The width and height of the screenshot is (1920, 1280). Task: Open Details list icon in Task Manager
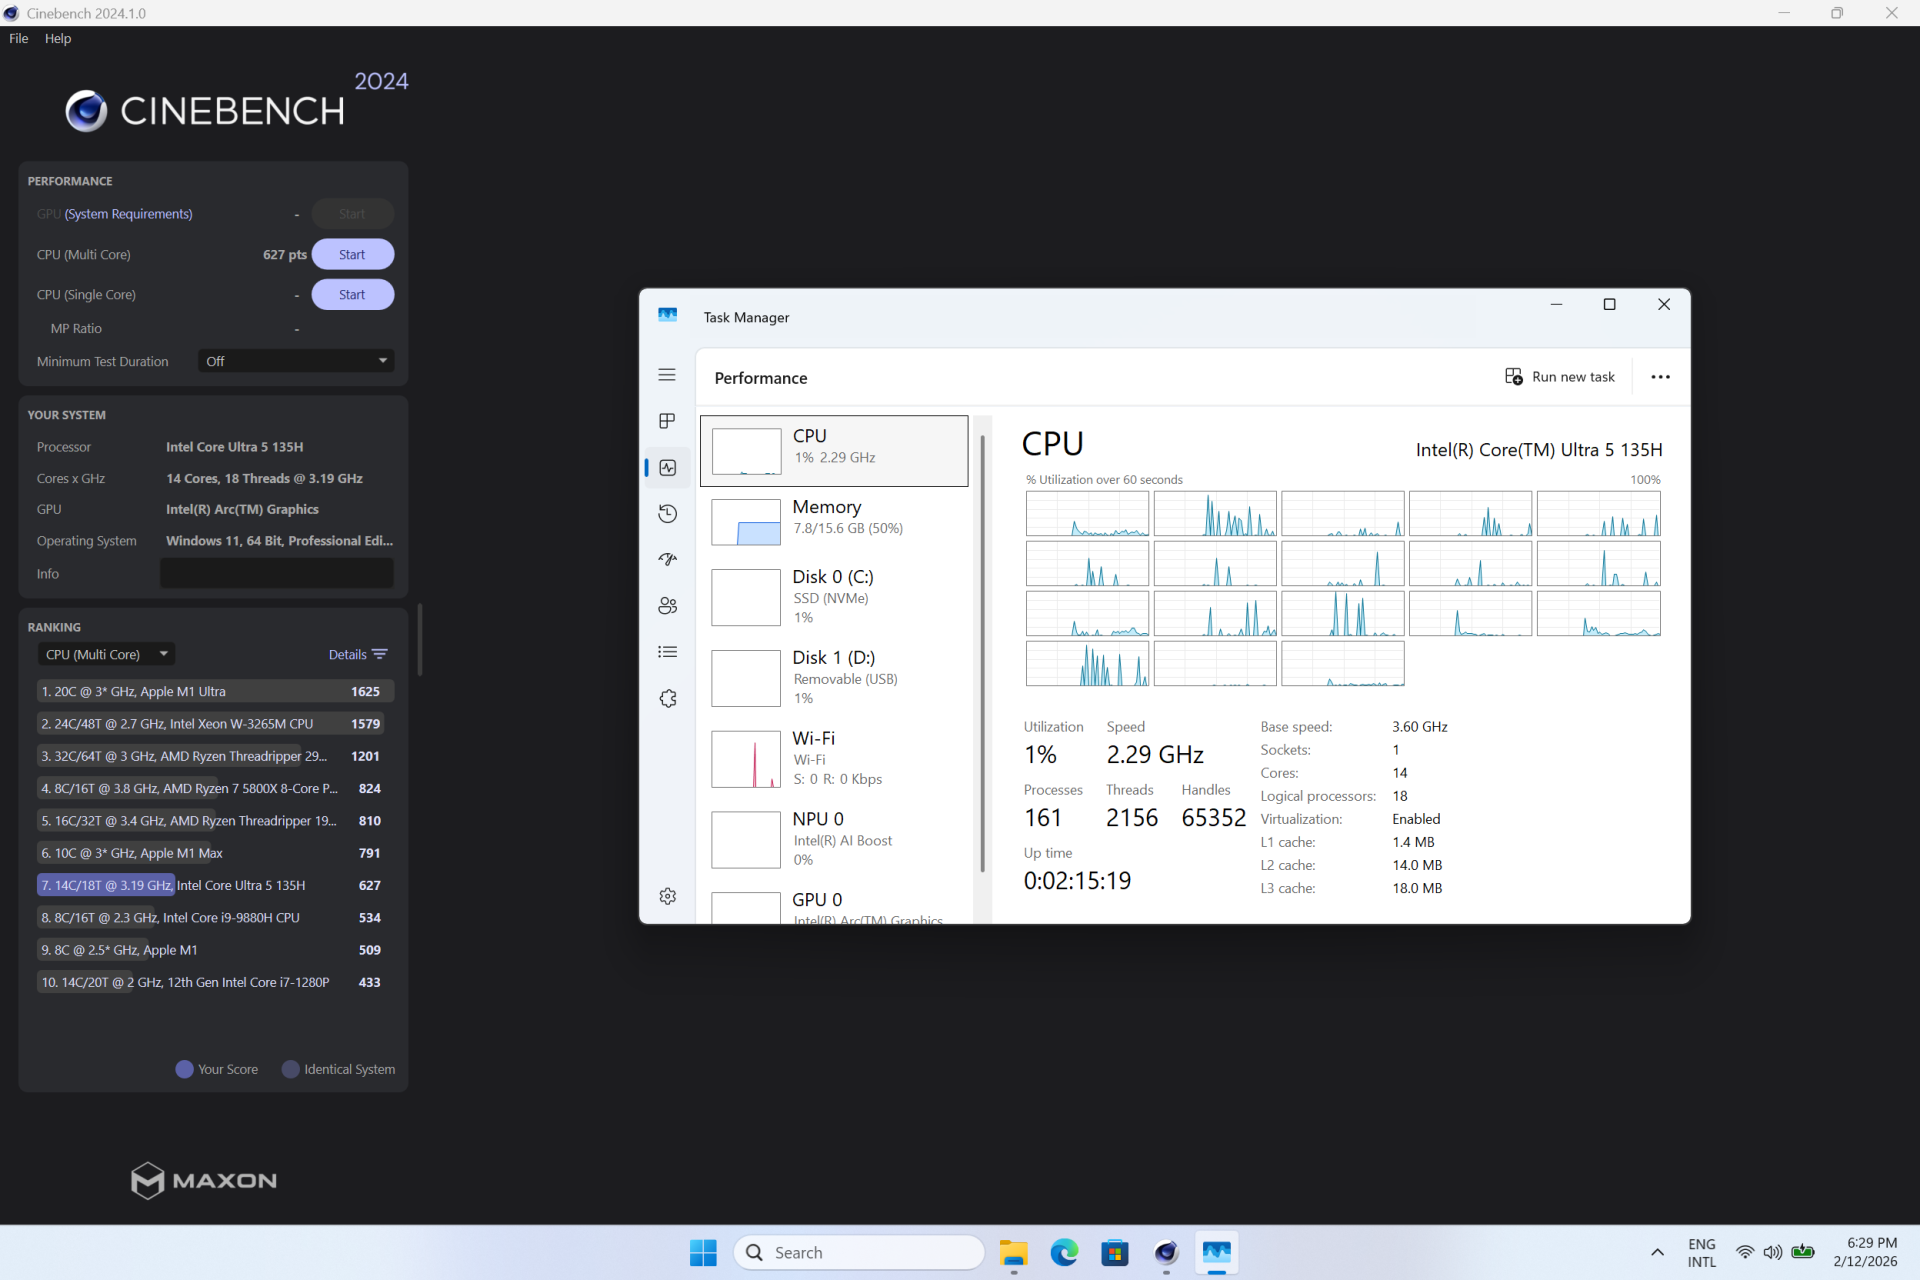pos(668,652)
